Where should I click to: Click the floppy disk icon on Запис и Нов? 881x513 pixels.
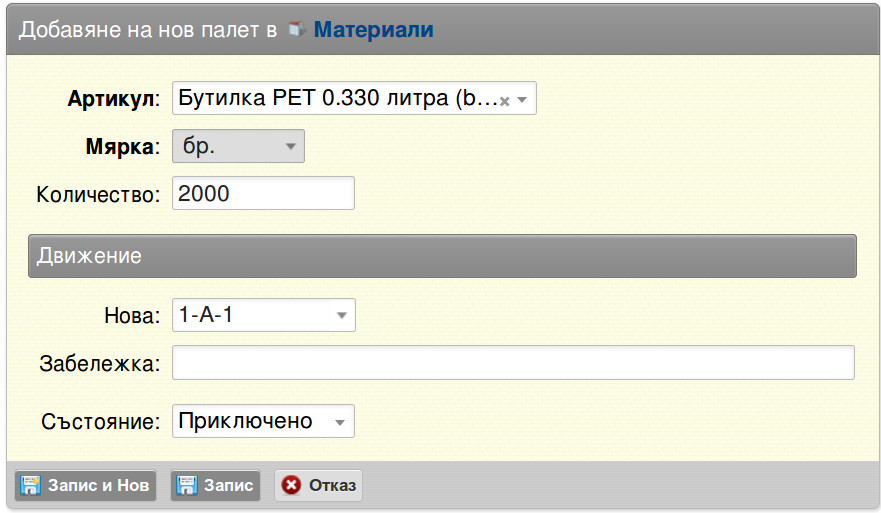(x=30, y=485)
